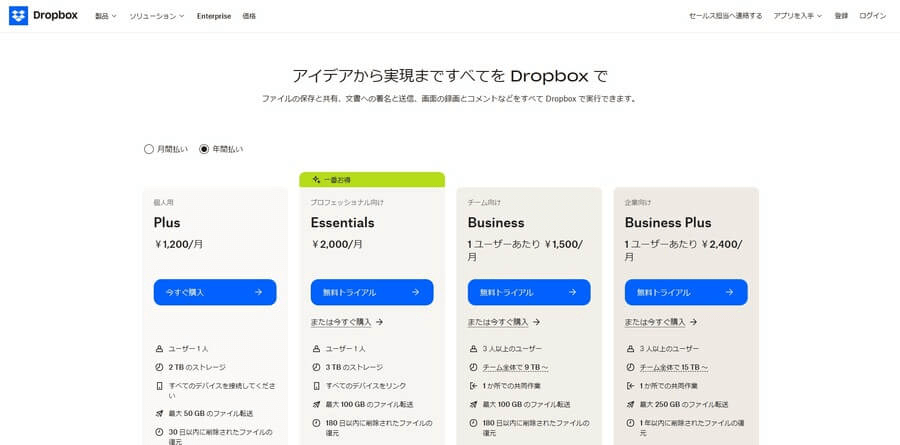Select the 年間払い radio button
The height and width of the screenshot is (445, 900).
(204, 149)
